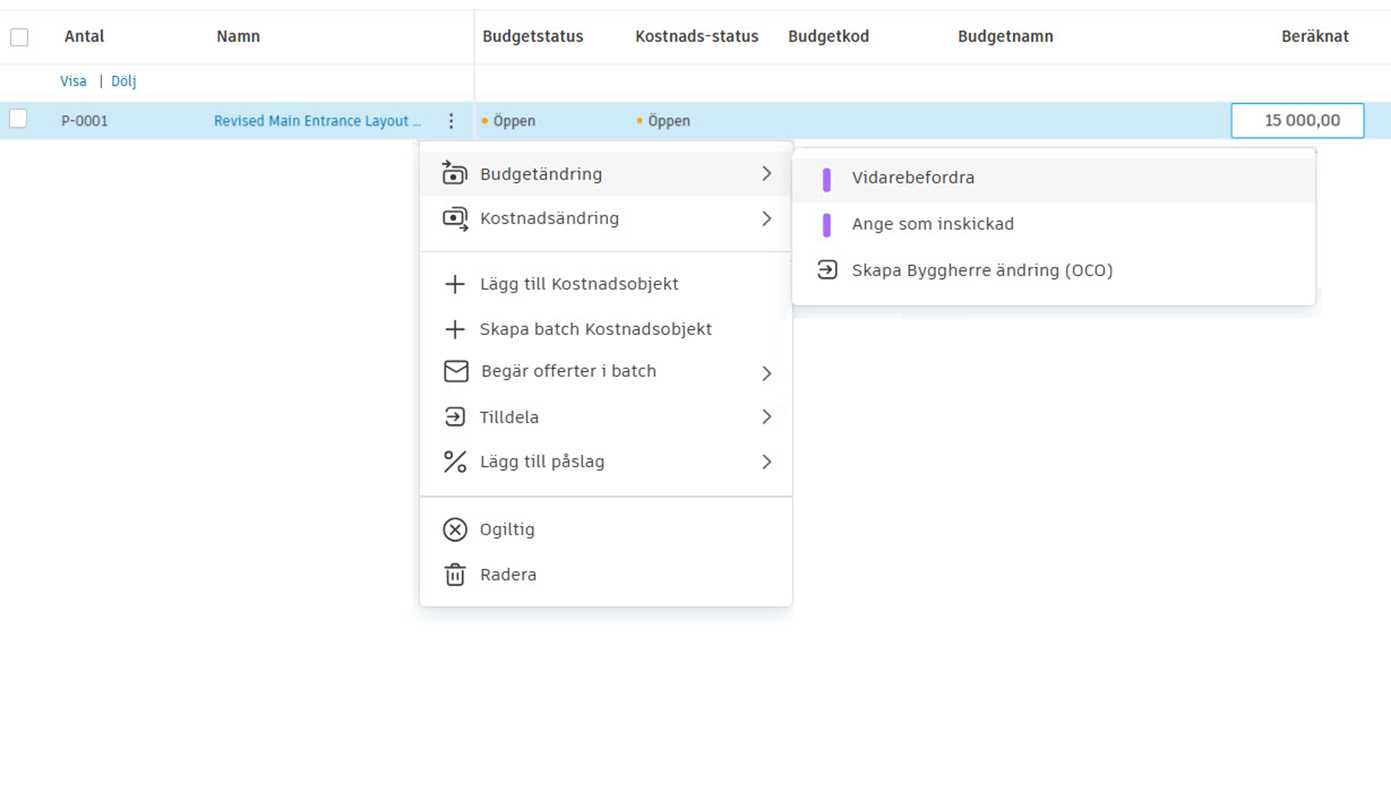Click the percent icon for Lägg till påslag

pos(455,461)
